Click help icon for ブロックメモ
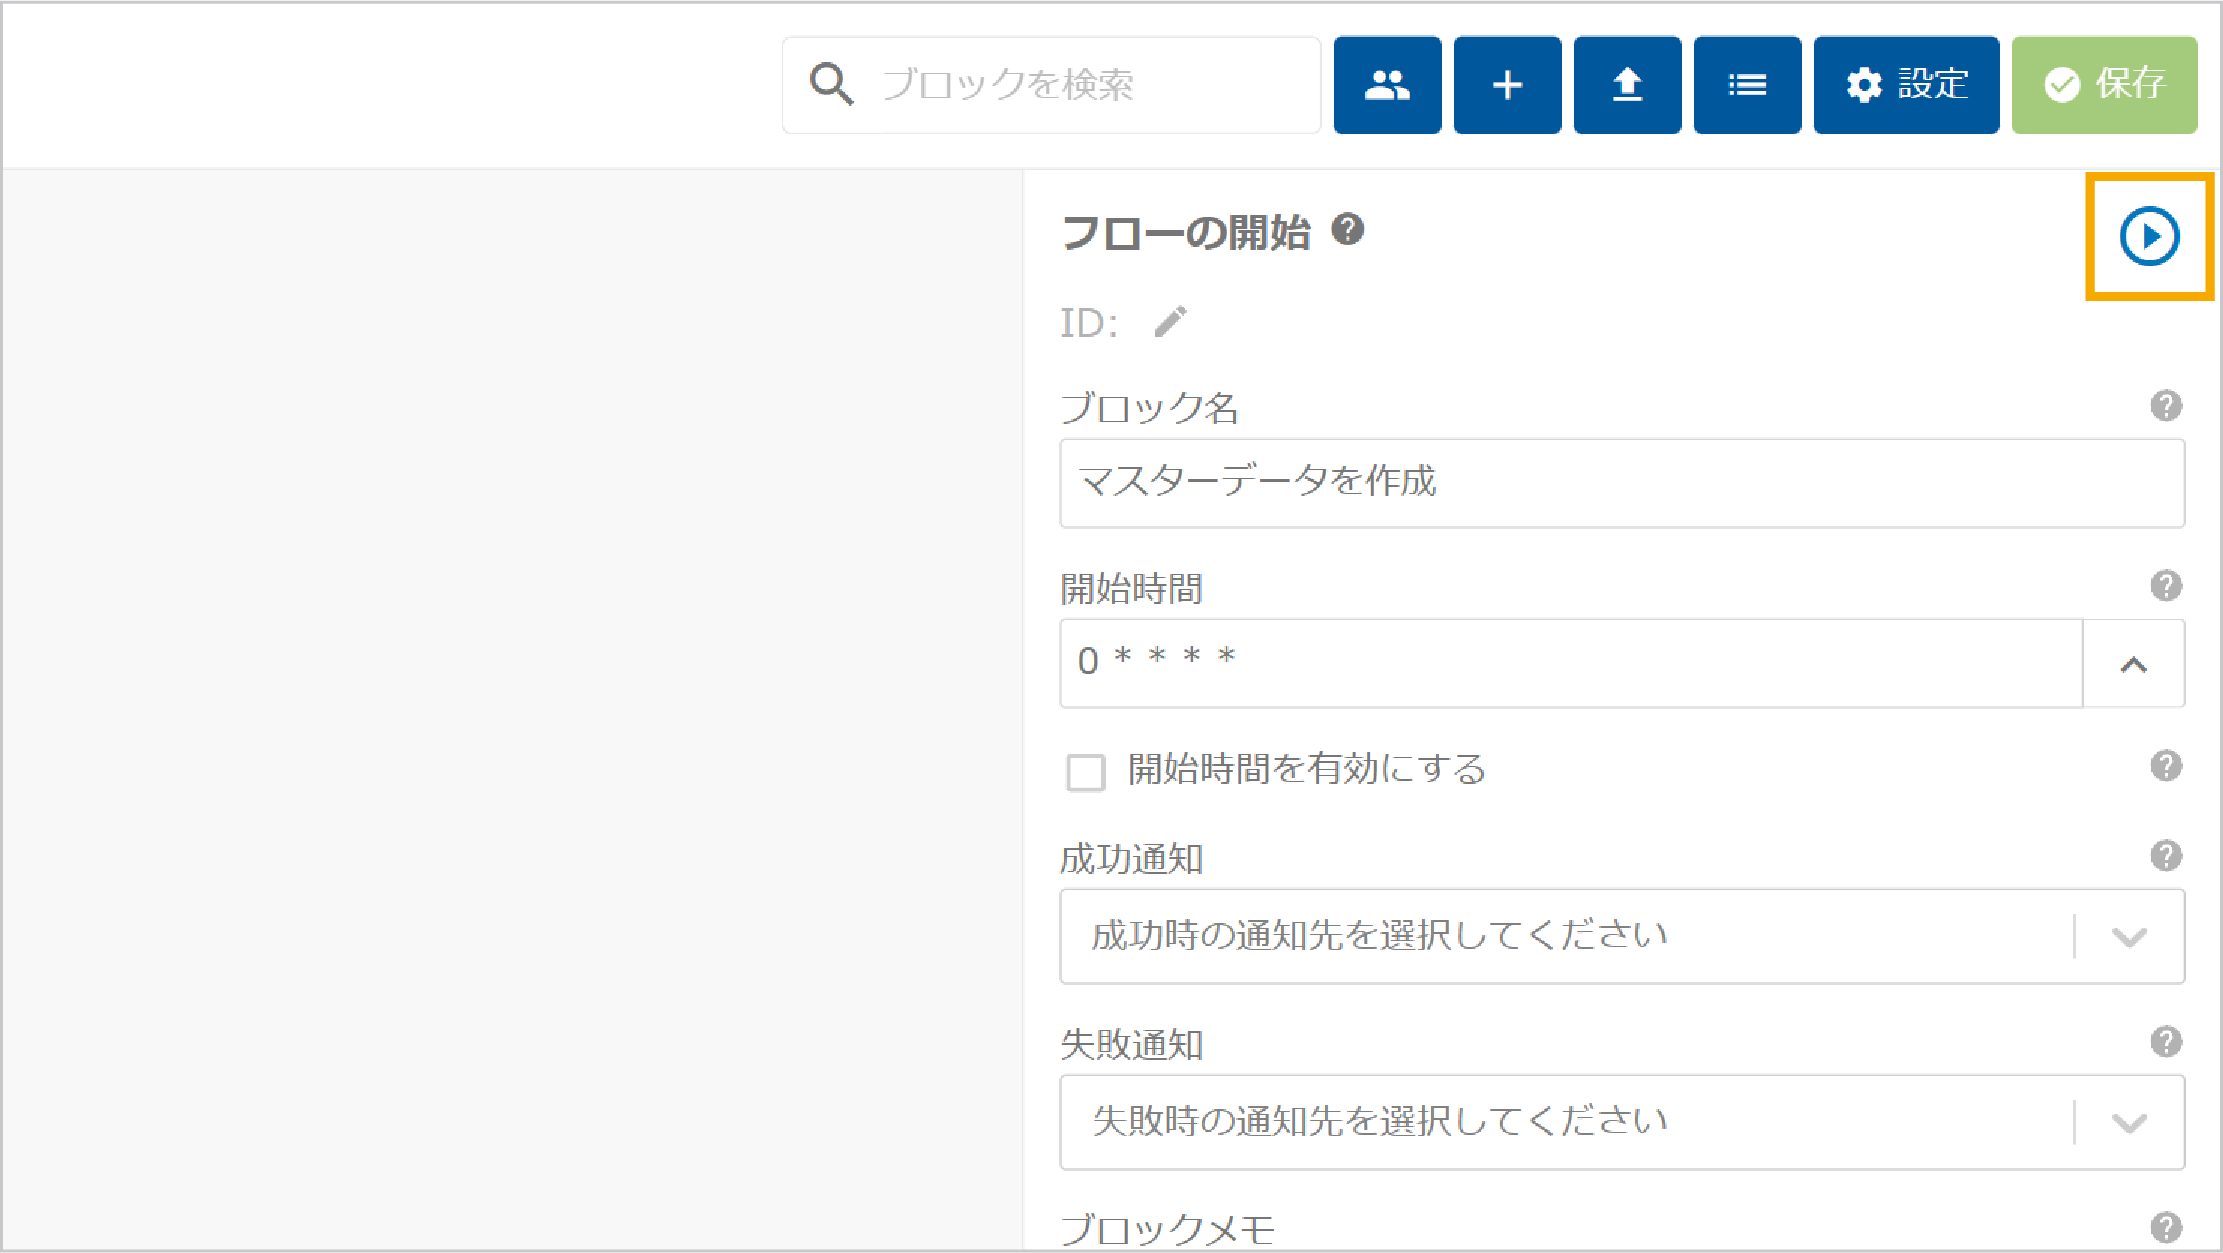Screen dimensions: 2223x1253 2166,1227
